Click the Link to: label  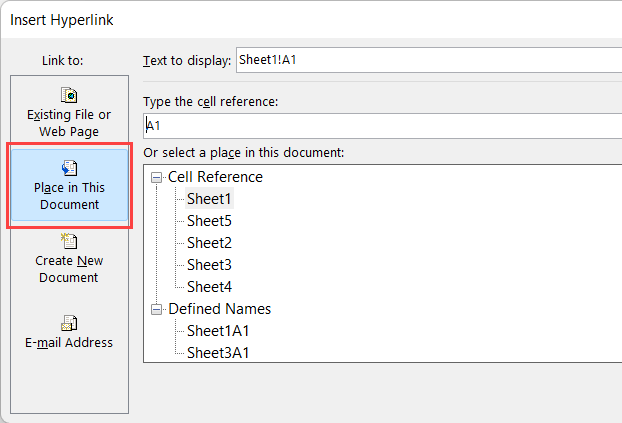(63, 60)
